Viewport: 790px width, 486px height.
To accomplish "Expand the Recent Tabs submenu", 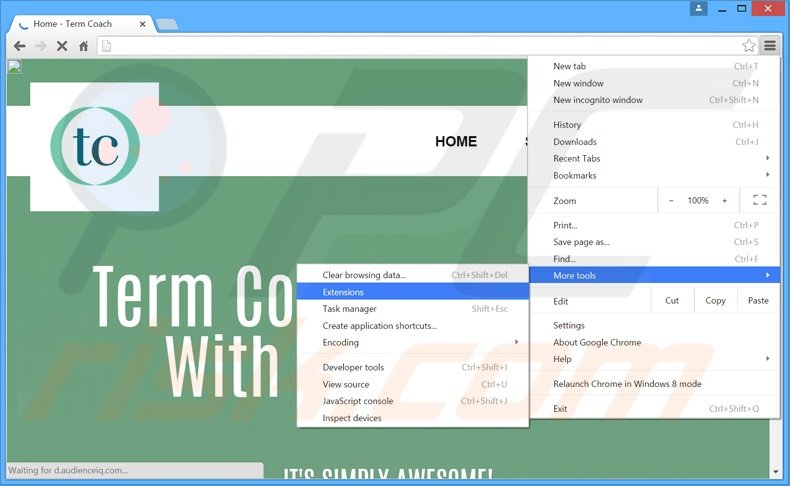I will tap(654, 158).
